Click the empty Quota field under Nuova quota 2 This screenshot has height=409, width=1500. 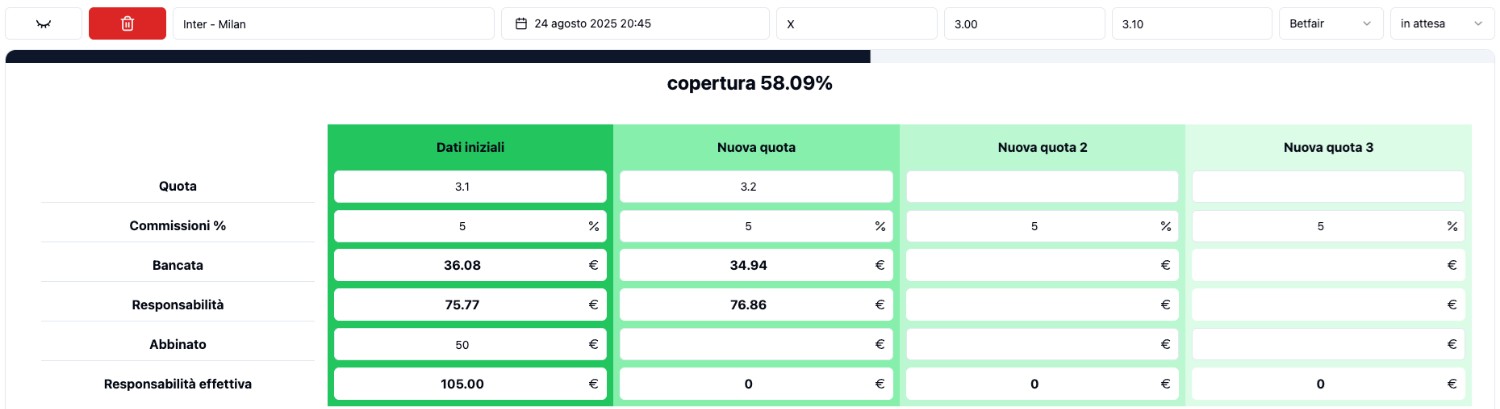coord(1042,186)
